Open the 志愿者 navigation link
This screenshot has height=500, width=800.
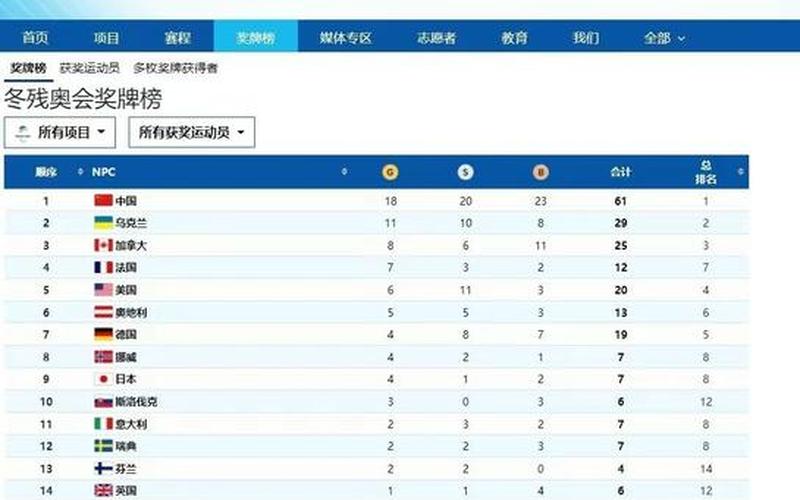pyautogui.click(x=436, y=38)
